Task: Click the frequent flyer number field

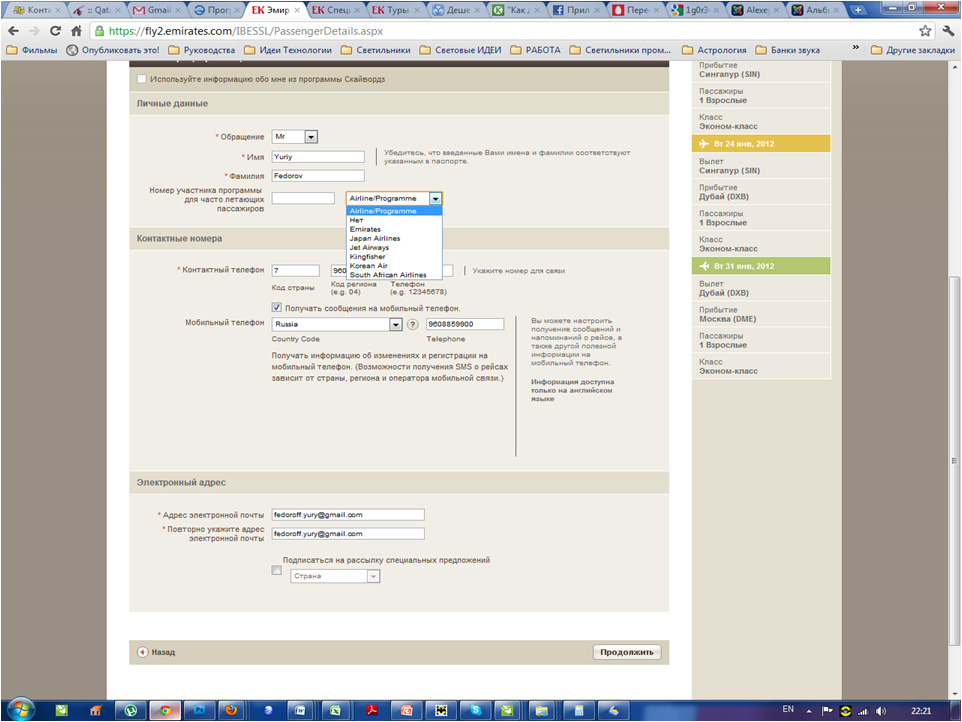Action: click(x=303, y=198)
